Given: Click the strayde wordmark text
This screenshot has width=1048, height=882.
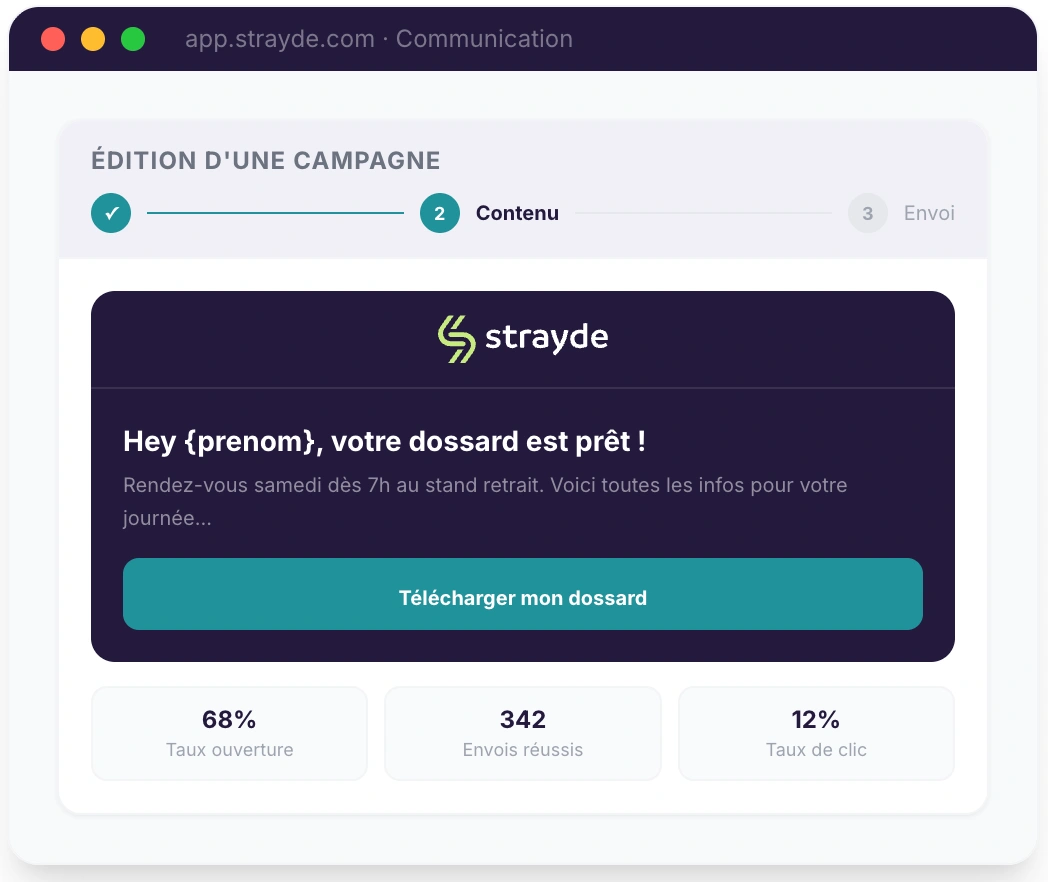Looking at the screenshot, I should tap(546, 338).
